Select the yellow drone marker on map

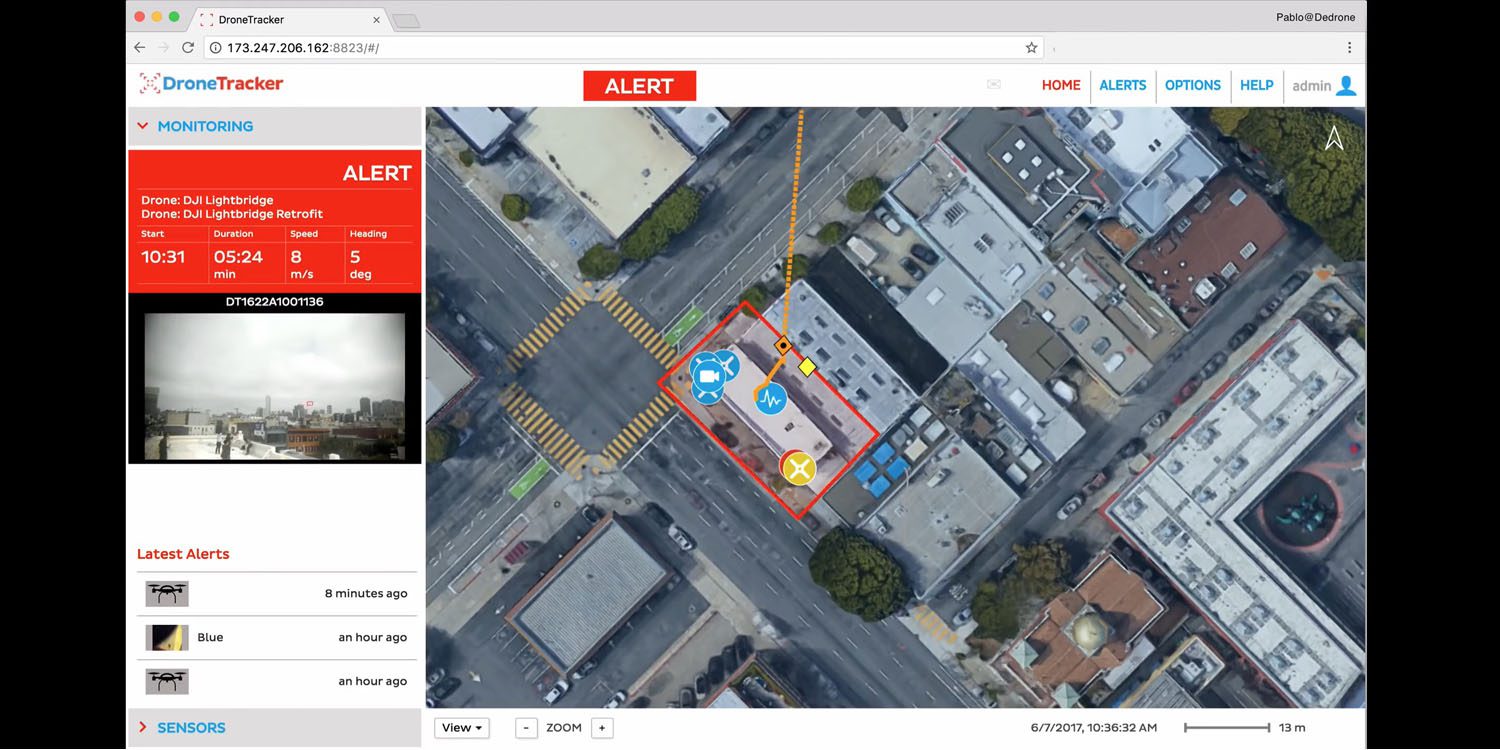click(798, 468)
